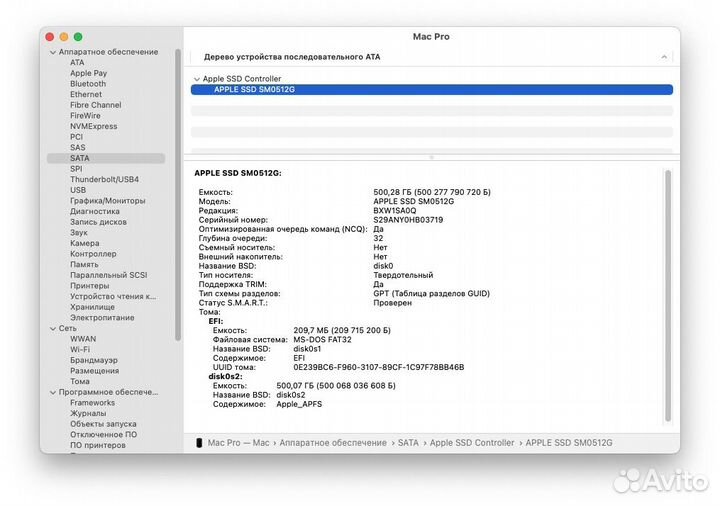720x506 pixels.
Task: Collapse the Аппаратное обеспечение section
Action: pos(53,52)
